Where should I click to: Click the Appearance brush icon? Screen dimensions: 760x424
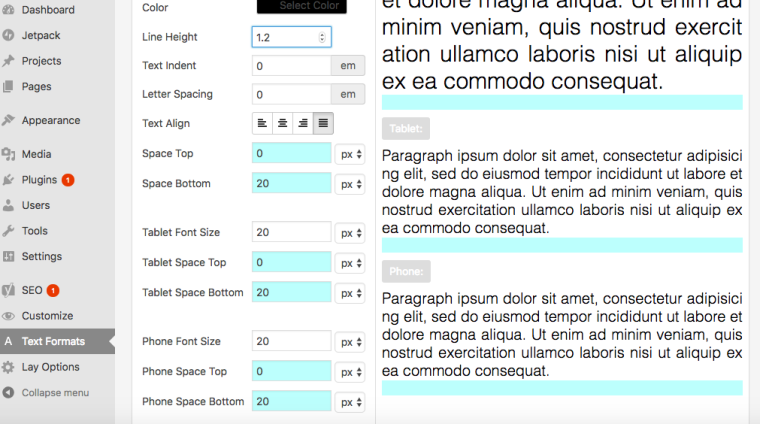point(9,120)
